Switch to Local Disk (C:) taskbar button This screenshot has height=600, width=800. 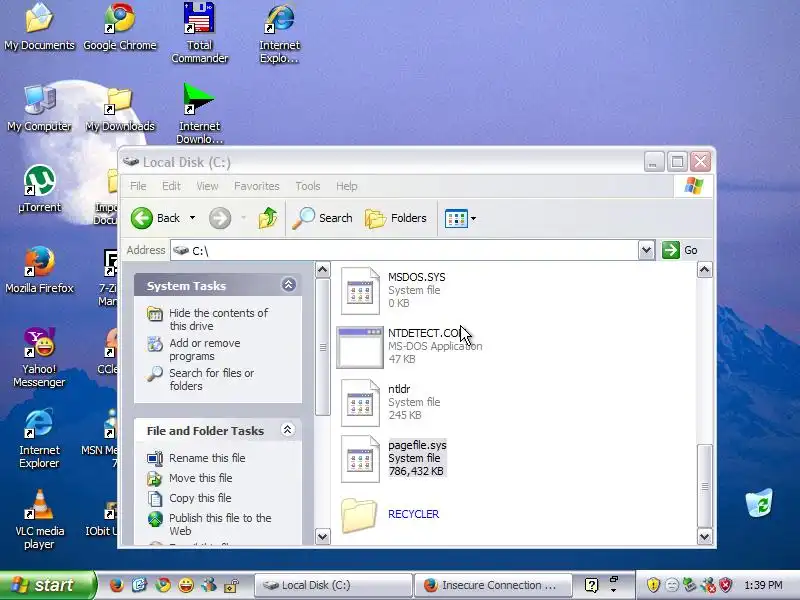tap(333, 585)
